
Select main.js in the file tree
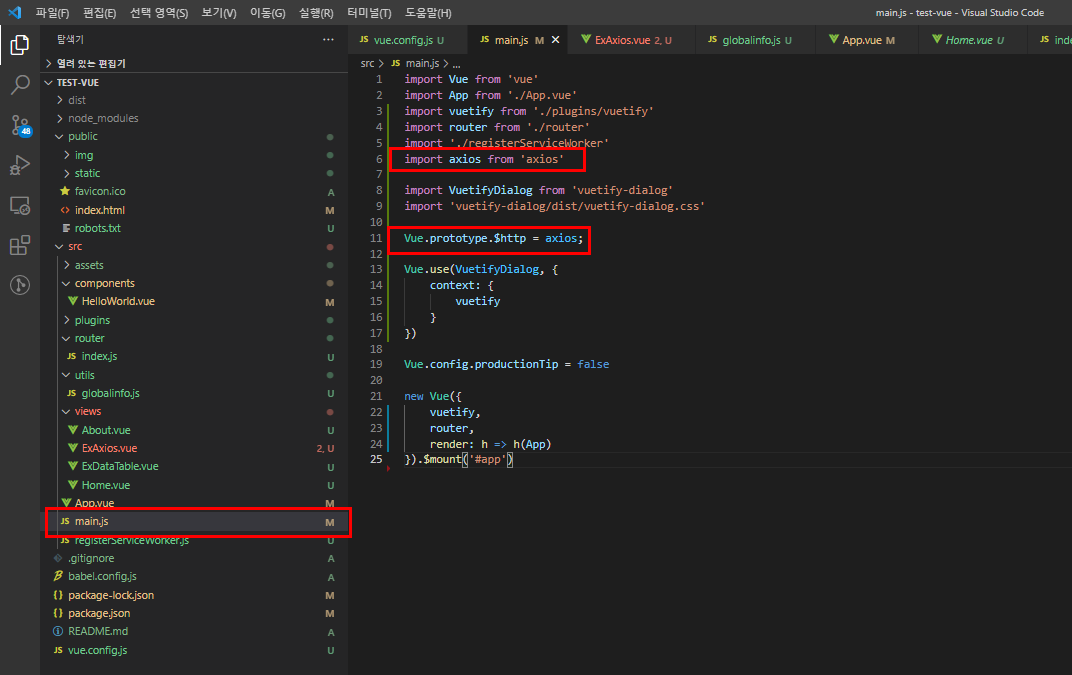[x=194, y=521]
